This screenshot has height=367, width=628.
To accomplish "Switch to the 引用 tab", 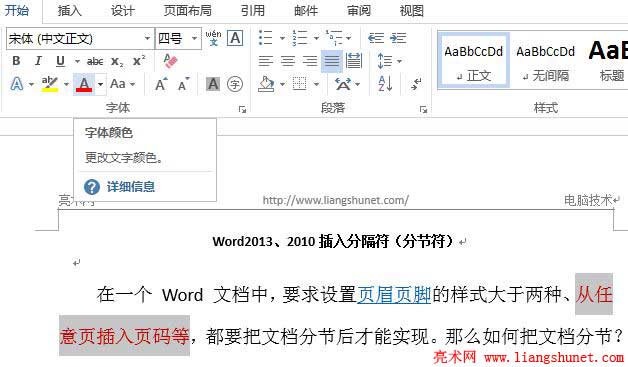I will click(x=253, y=10).
